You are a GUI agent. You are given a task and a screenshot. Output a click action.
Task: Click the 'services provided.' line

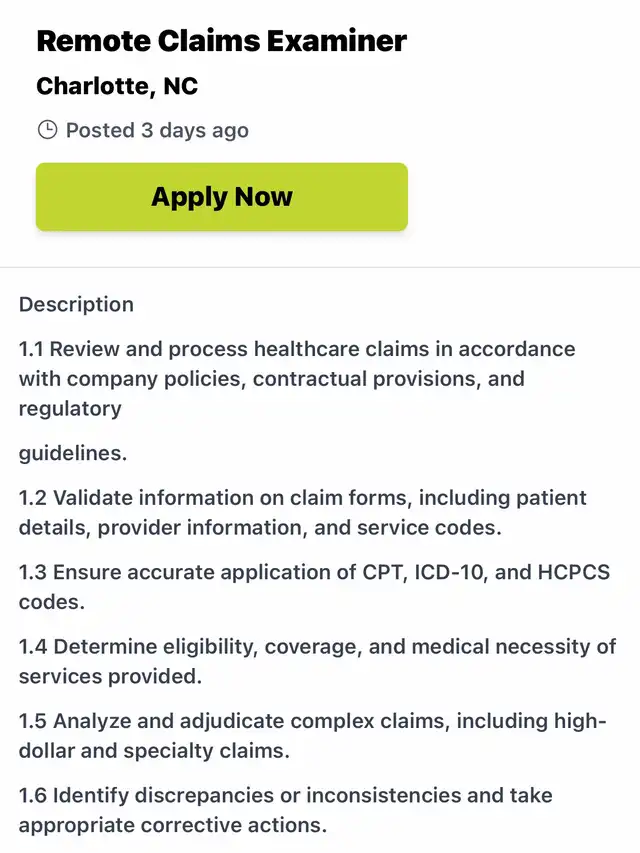[x=110, y=676]
